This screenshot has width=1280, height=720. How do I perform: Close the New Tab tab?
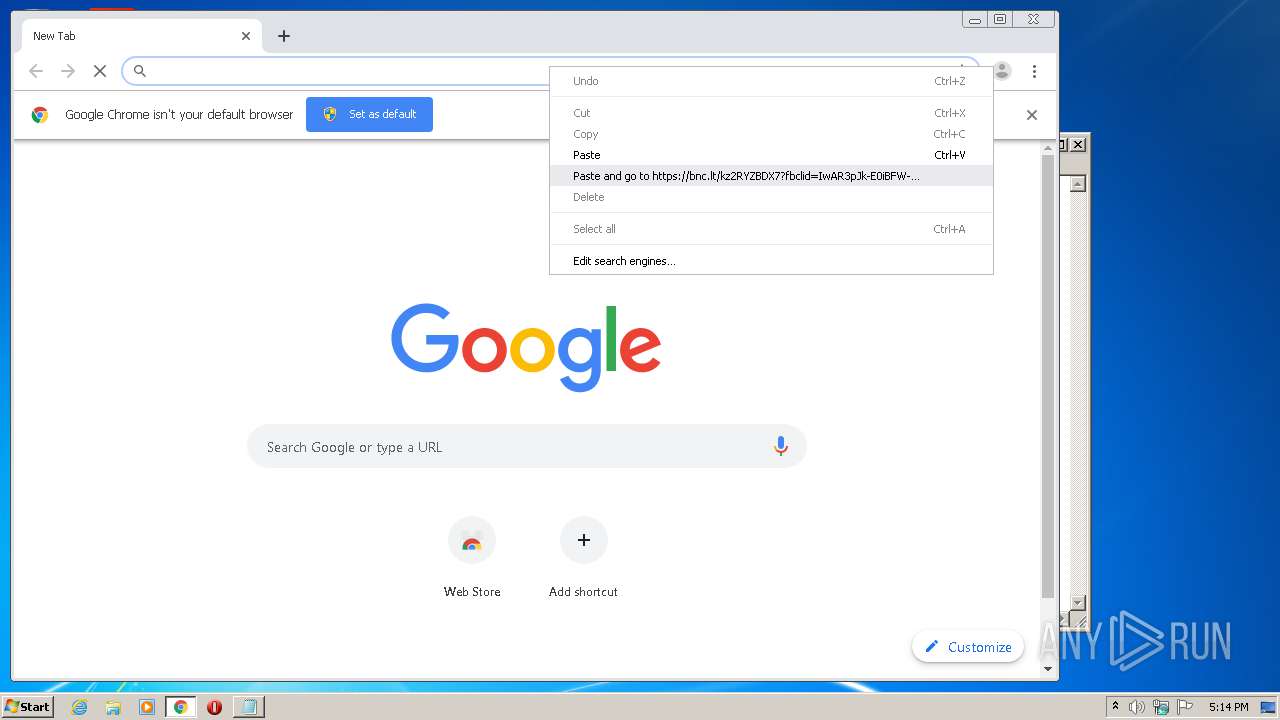[246, 36]
